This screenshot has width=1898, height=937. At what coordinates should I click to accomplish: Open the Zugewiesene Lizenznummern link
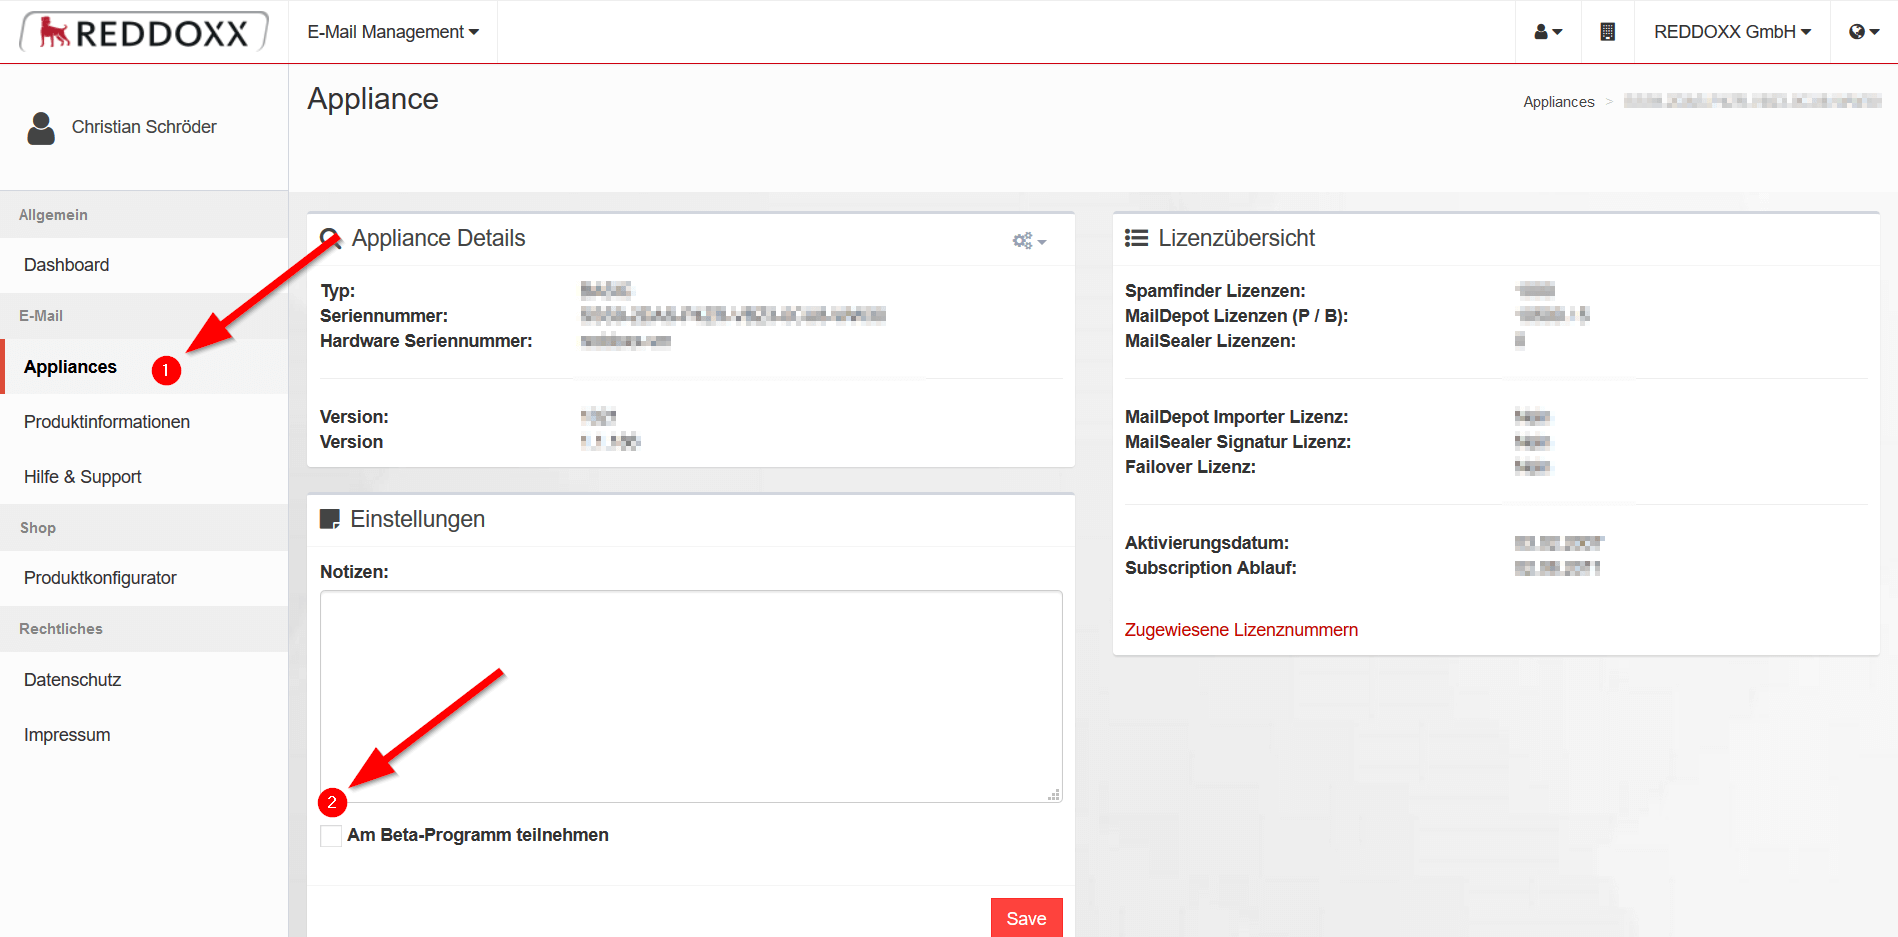click(1240, 629)
